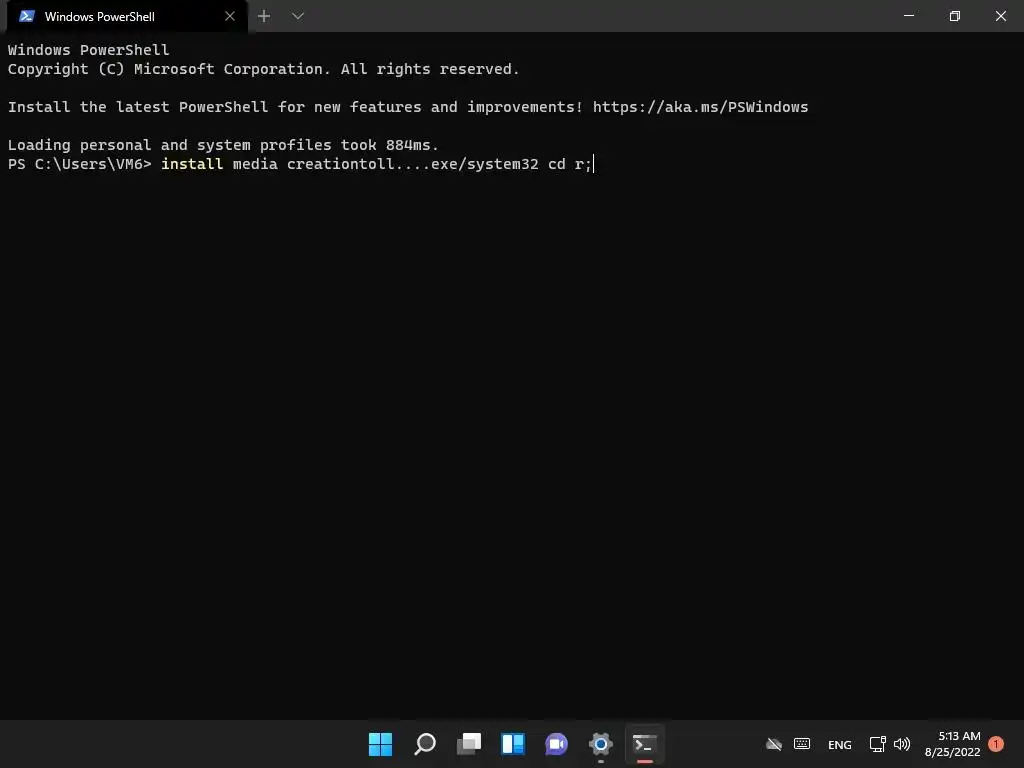Open taskbar Search

click(x=425, y=744)
